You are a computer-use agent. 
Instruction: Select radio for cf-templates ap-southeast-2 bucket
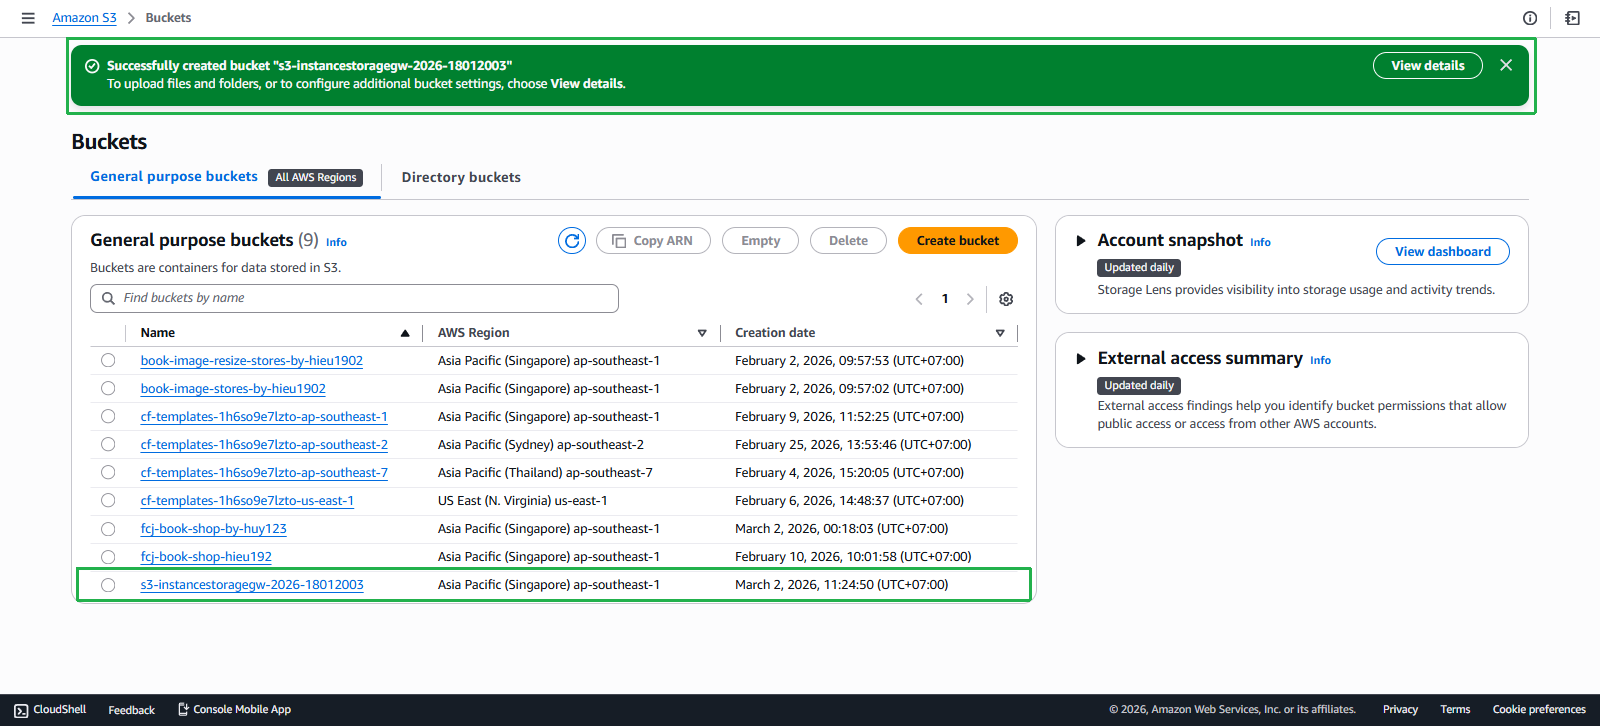[x=108, y=445]
